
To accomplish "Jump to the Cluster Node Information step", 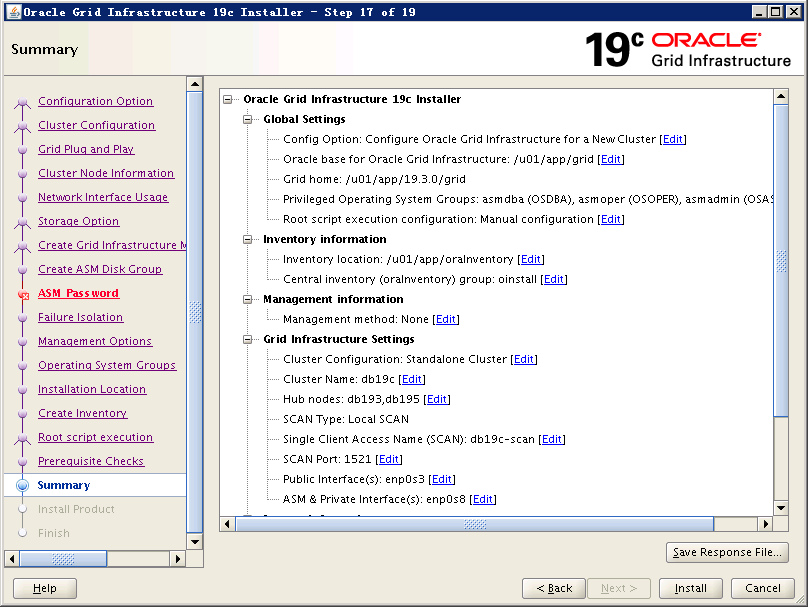I will pos(106,173).
